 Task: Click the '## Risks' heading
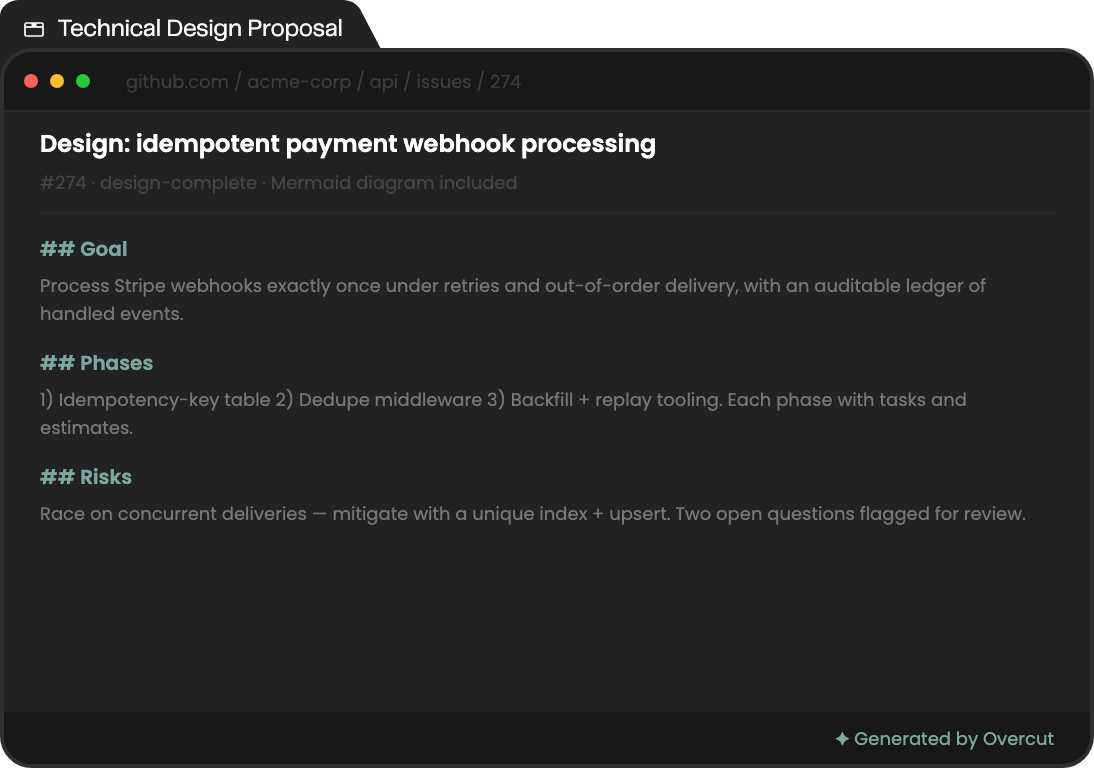coord(86,477)
